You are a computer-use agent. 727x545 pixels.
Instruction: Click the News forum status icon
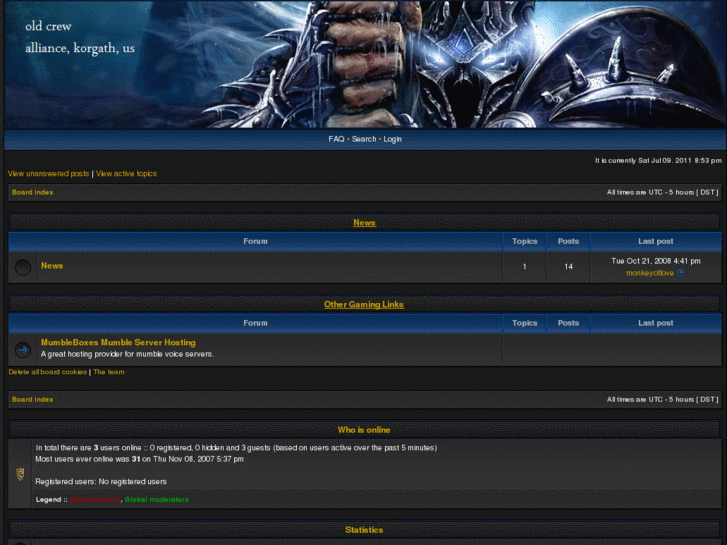coord(23,267)
